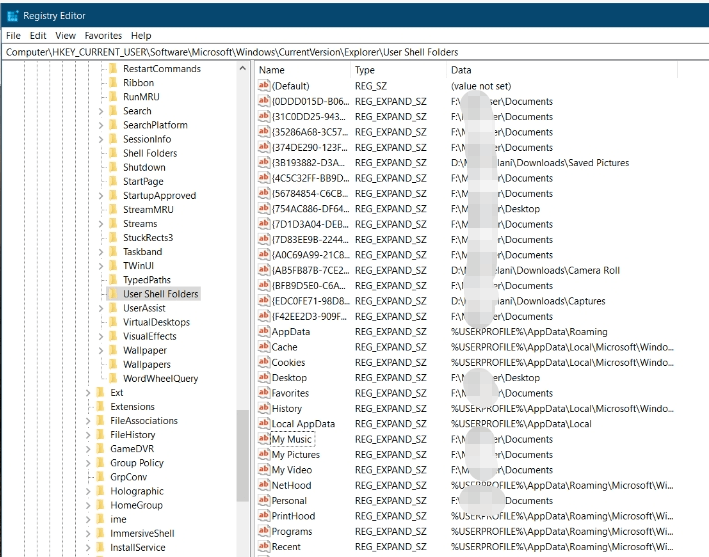Select the StuckRects3 key folder icon
This screenshot has width=709, height=557.
pyautogui.click(x=113, y=238)
